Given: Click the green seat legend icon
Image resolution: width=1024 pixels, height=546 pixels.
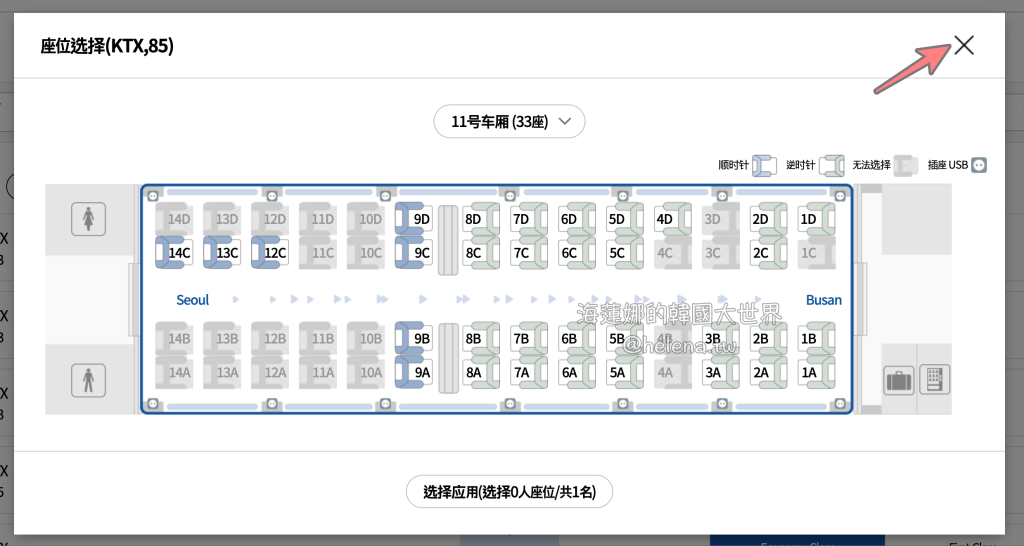Looking at the screenshot, I should [x=831, y=165].
